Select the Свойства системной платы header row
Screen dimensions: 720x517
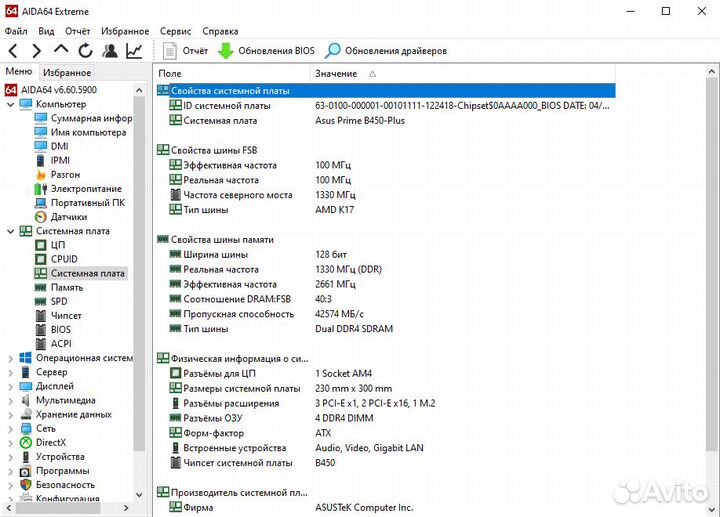(386, 91)
